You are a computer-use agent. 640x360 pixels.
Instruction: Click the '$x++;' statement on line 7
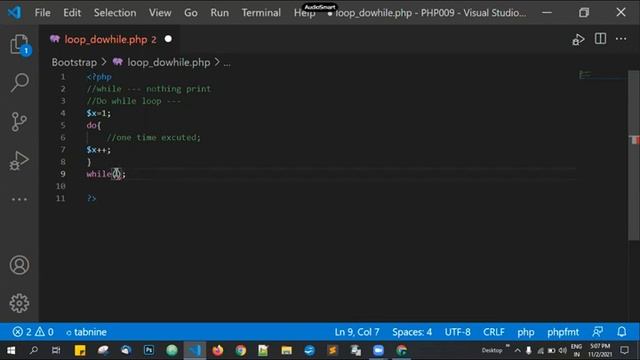point(98,150)
